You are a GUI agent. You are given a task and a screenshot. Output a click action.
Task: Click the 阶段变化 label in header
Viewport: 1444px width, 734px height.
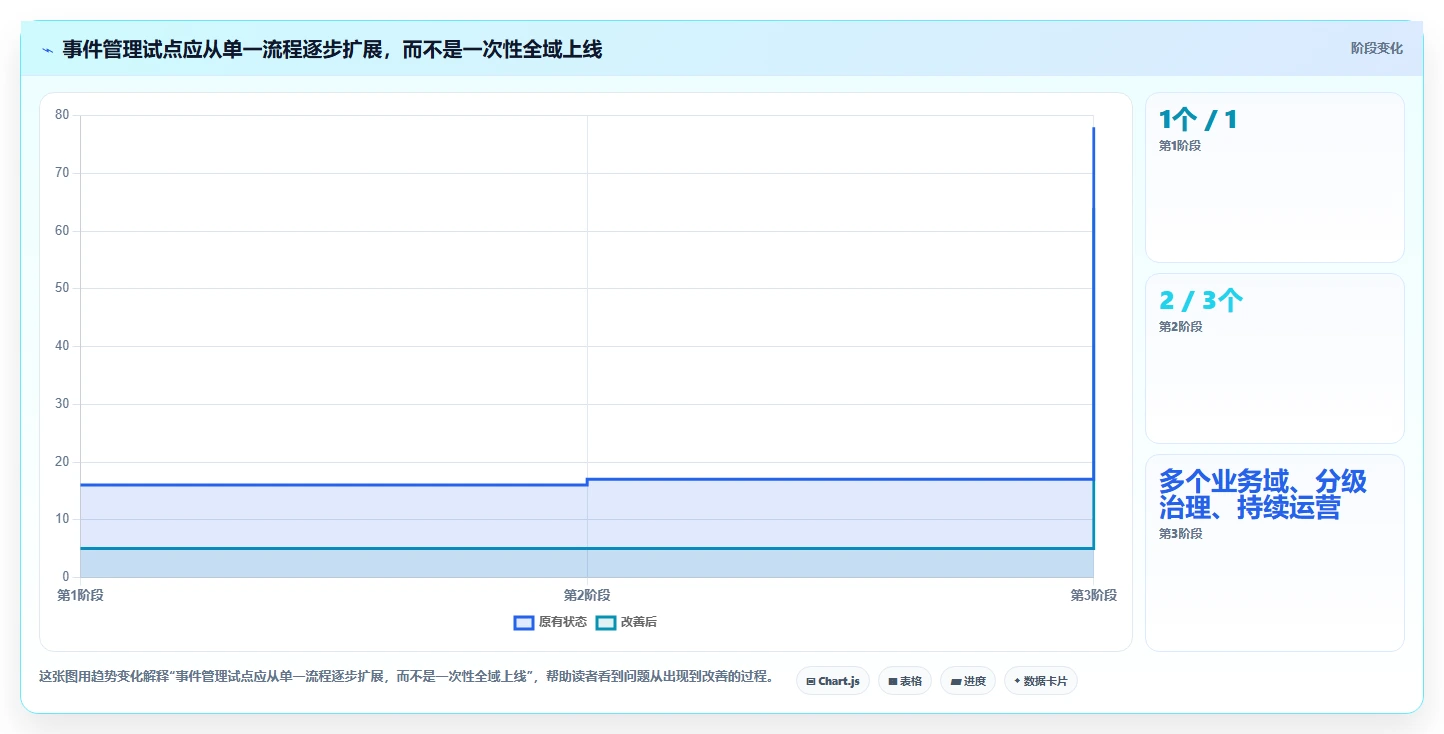point(1377,48)
